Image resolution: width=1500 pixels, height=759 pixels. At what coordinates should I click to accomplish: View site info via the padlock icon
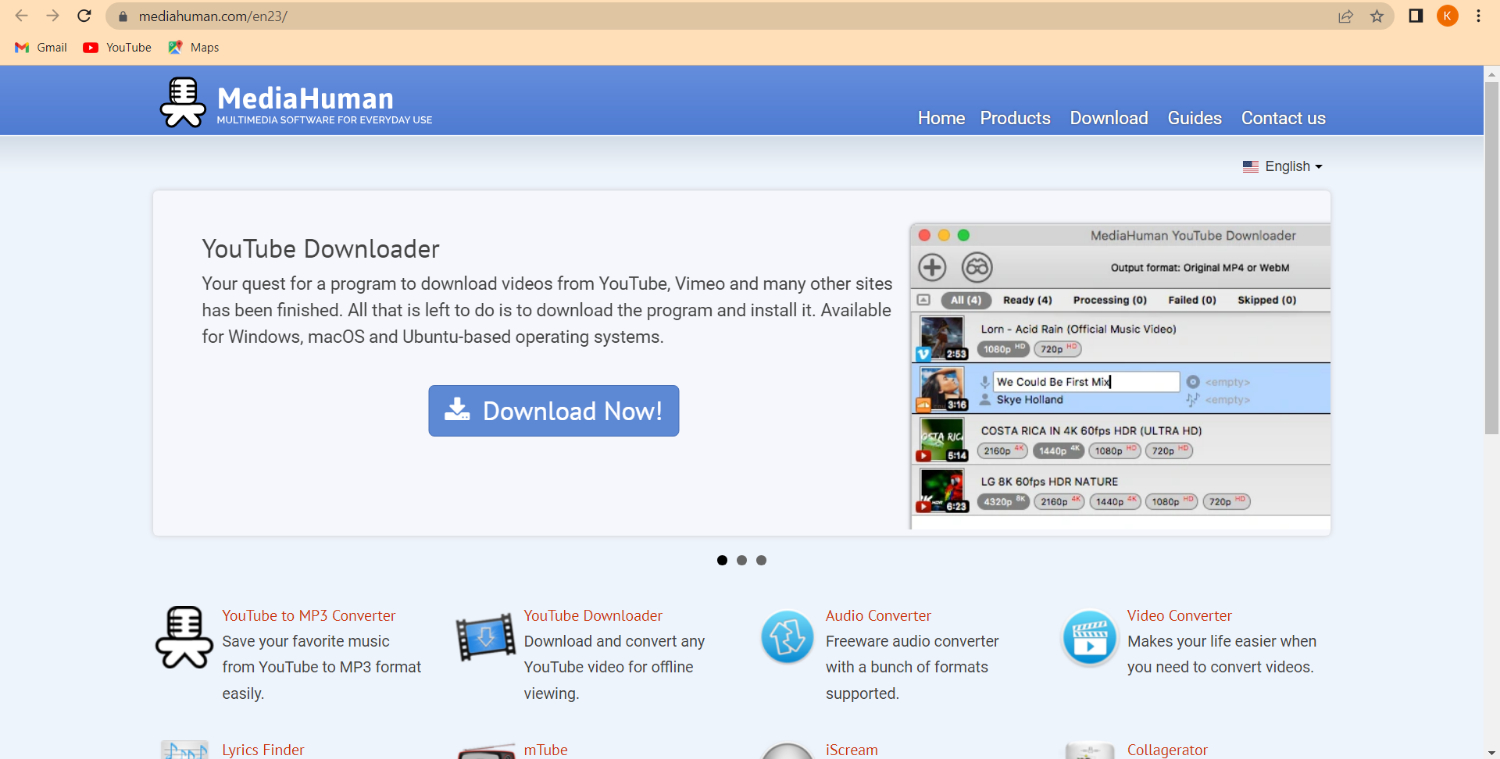[124, 16]
